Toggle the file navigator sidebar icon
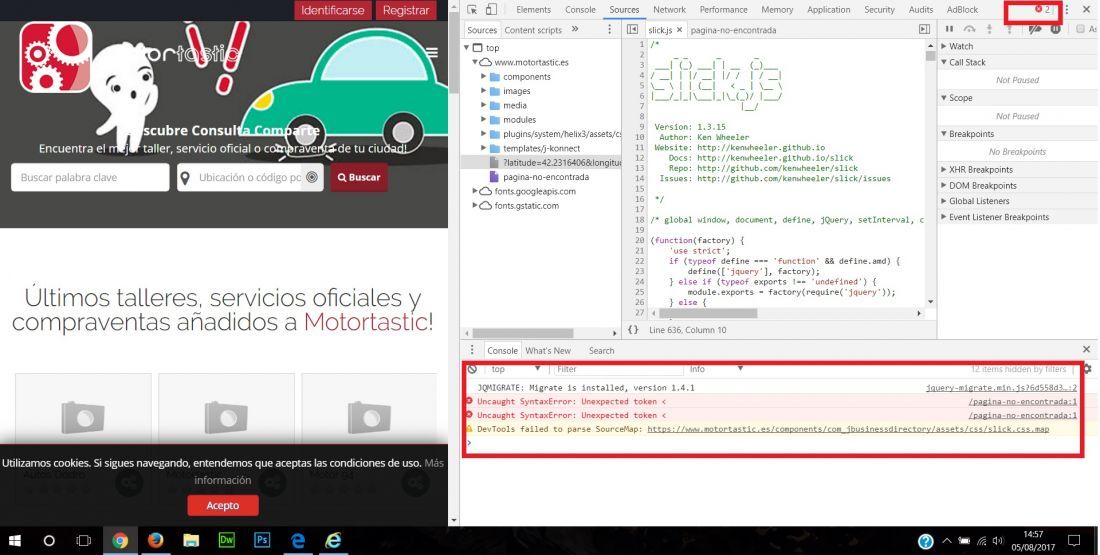This screenshot has height=555, width=1100. (632, 29)
